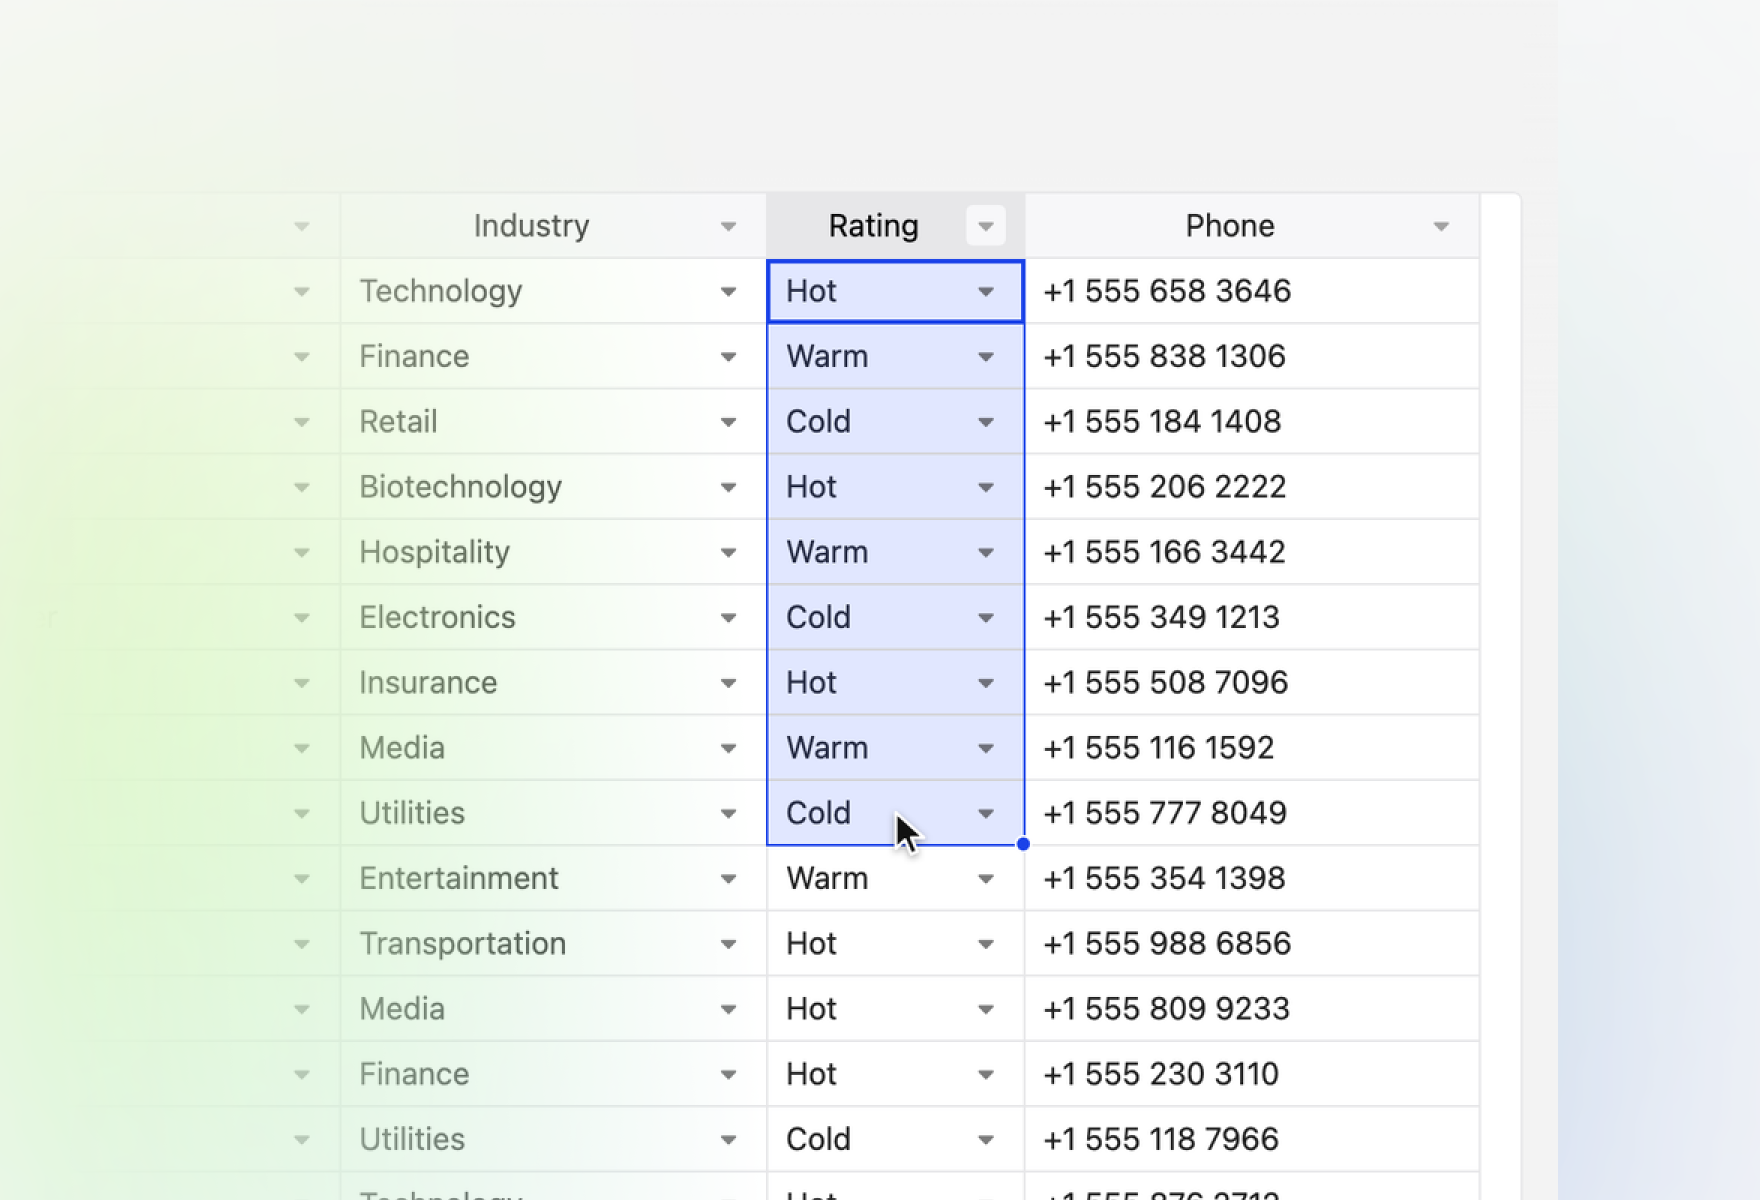Image resolution: width=1760 pixels, height=1200 pixels.
Task: Open the Industry dropdown arrow for Electronics
Action: click(x=728, y=618)
